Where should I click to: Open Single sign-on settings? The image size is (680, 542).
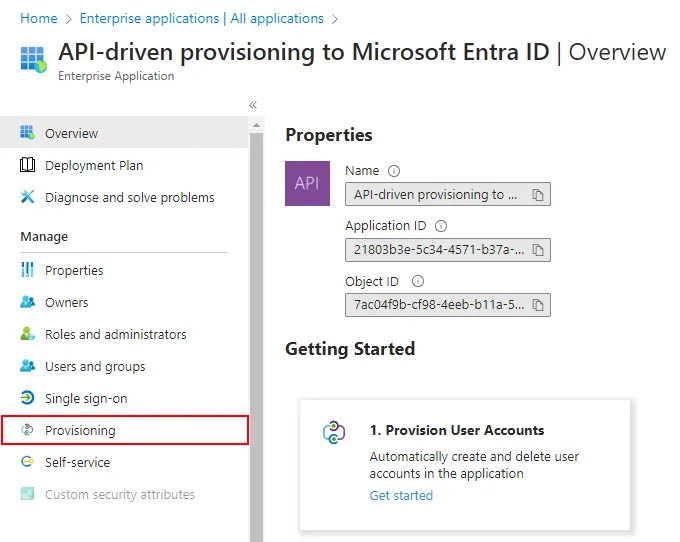tap(86, 398)
